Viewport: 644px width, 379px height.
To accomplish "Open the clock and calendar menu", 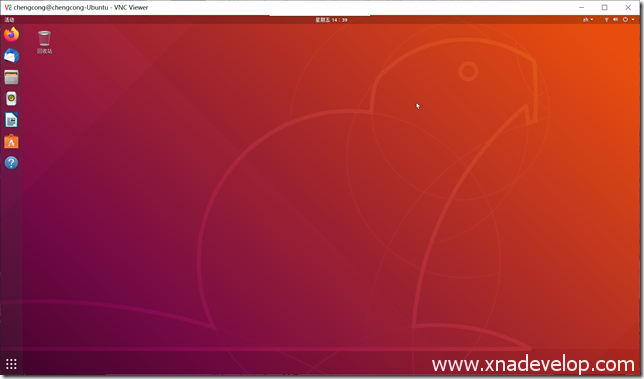I will (331, 20).
